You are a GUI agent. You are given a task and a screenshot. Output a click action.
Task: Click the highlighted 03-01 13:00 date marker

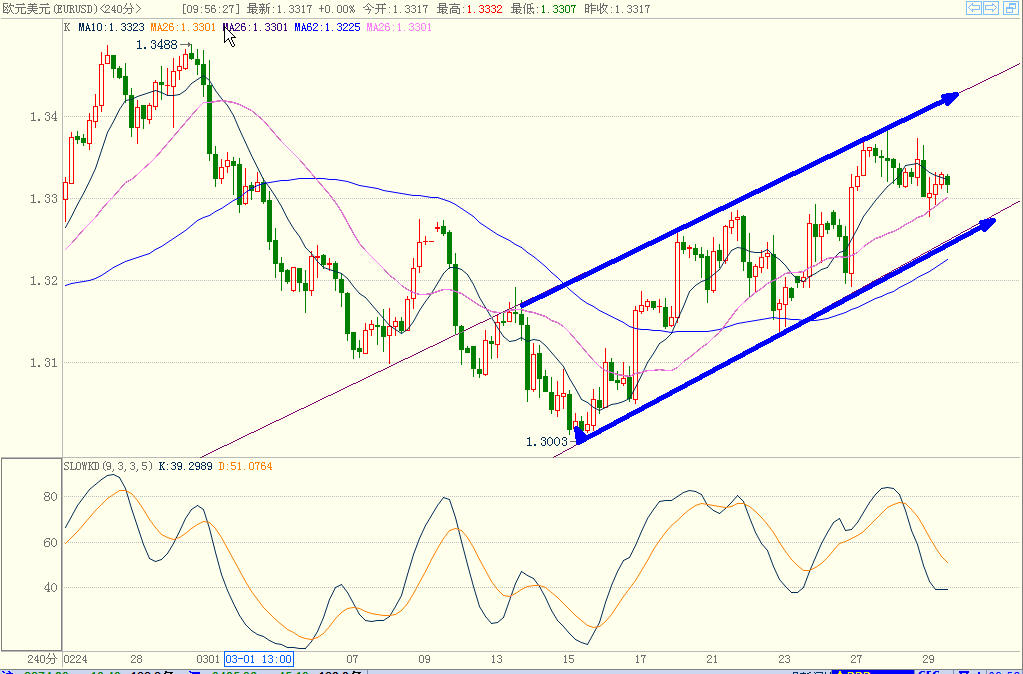258,658
